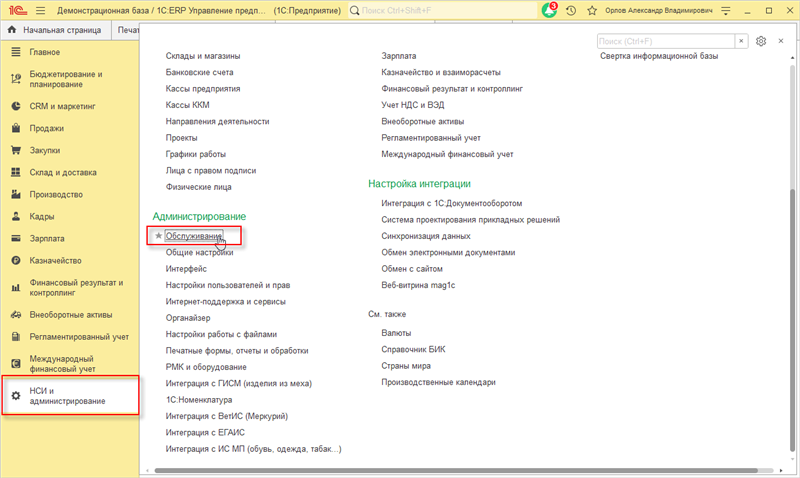Image resolution: width=800 pixels, height=478 pixels.
Task: Open the Продажи section
Action: (x=47, y=128)
